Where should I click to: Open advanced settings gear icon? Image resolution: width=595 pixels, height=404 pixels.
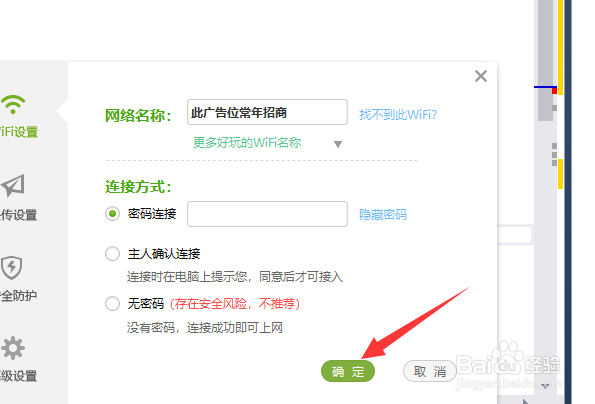pyautogui.click(x=13, y=348)
